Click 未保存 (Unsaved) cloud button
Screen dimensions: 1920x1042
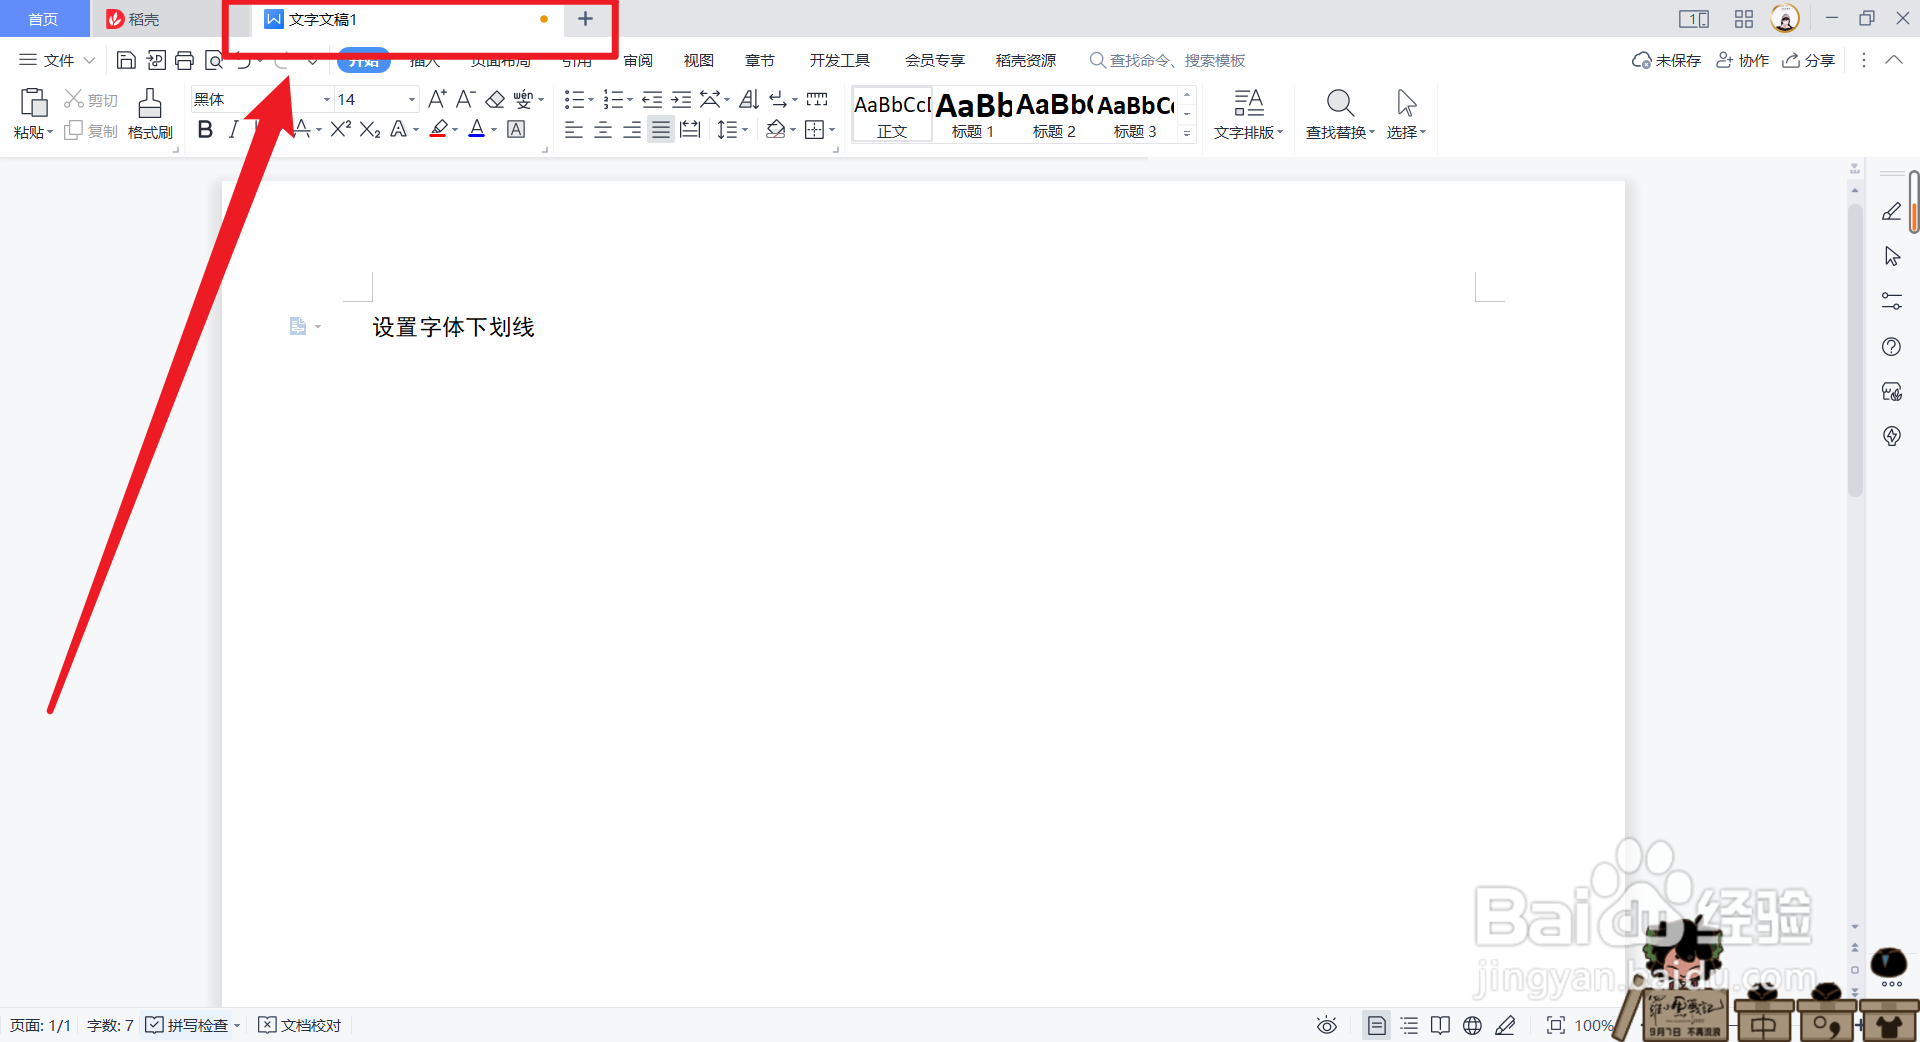point(1666,60)
